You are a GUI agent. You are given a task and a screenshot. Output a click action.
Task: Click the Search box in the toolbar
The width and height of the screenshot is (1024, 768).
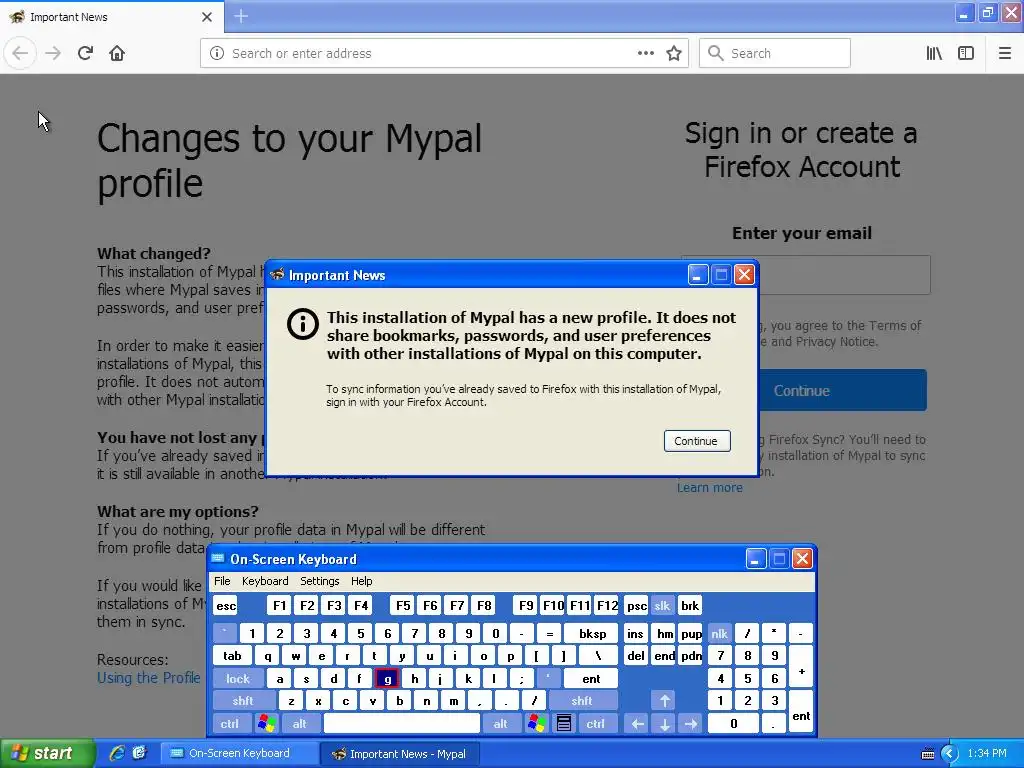[x=775, y=53]
